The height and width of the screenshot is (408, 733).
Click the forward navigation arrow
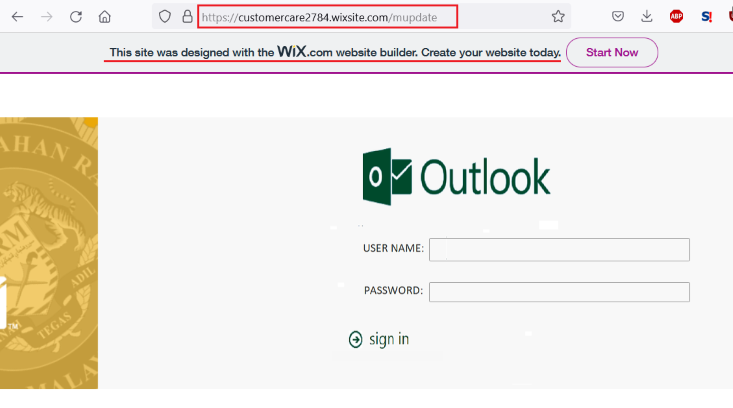[x=46, y=17]
